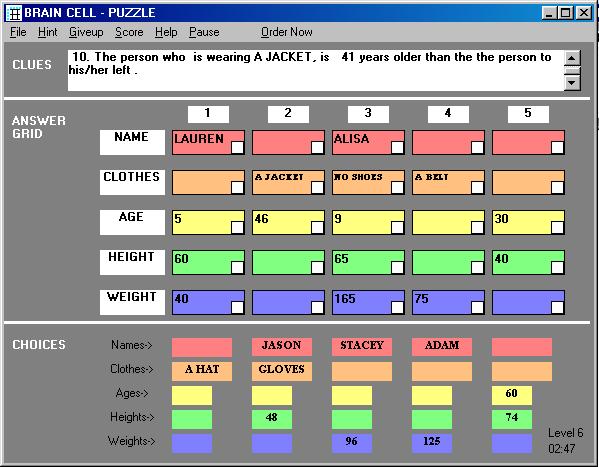Click the clues scroll up arrow
Screen dimensions: 599x467
[572, 58]
